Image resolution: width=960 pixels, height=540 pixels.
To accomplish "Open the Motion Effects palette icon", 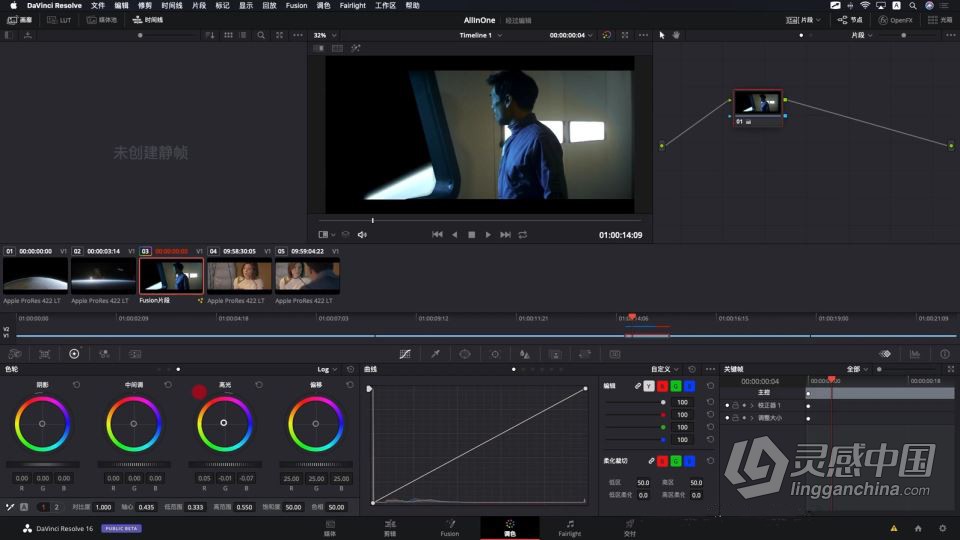I will 135,354.
